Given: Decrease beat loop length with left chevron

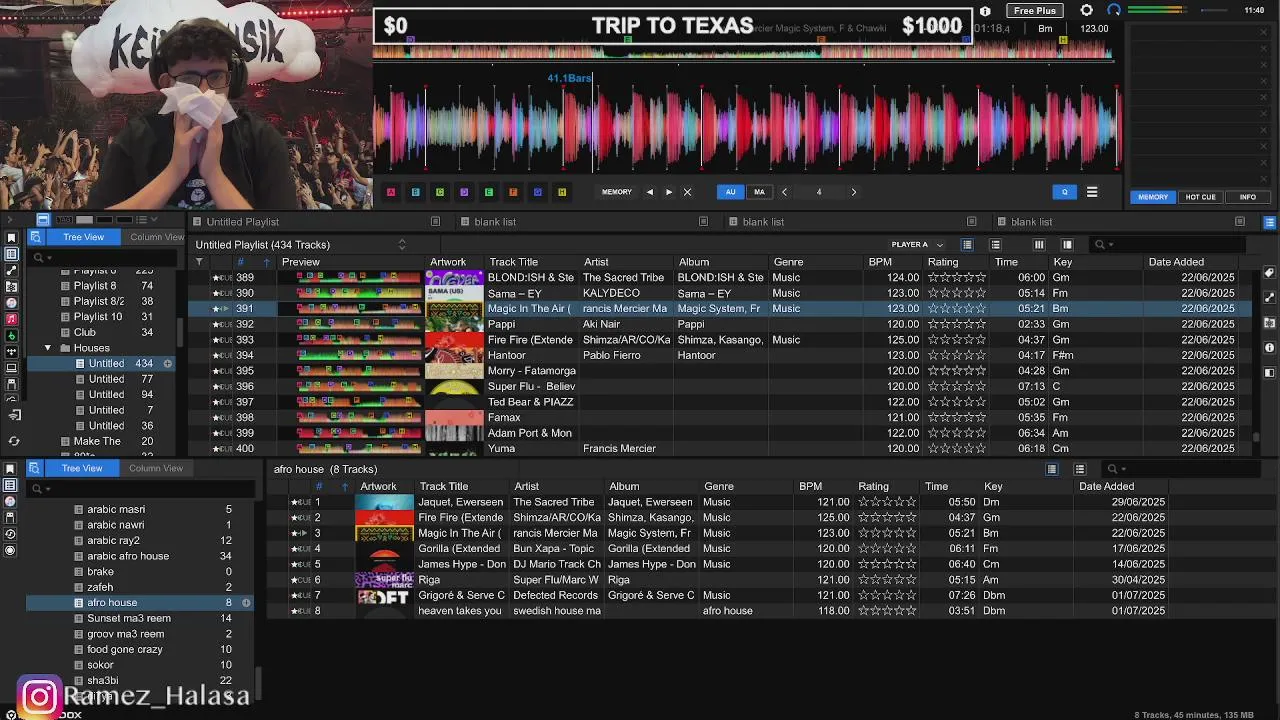Looking at the screenshot, I should point(784,192).
